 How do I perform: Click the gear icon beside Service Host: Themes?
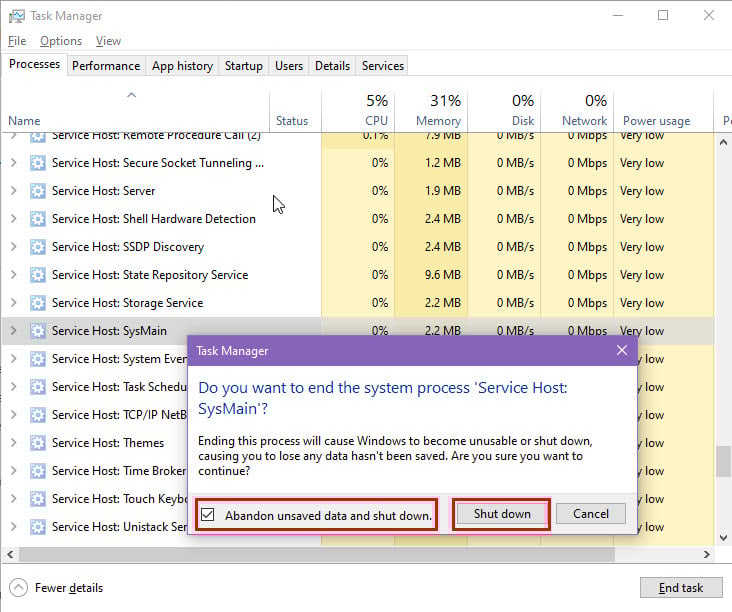coord(38,443)
